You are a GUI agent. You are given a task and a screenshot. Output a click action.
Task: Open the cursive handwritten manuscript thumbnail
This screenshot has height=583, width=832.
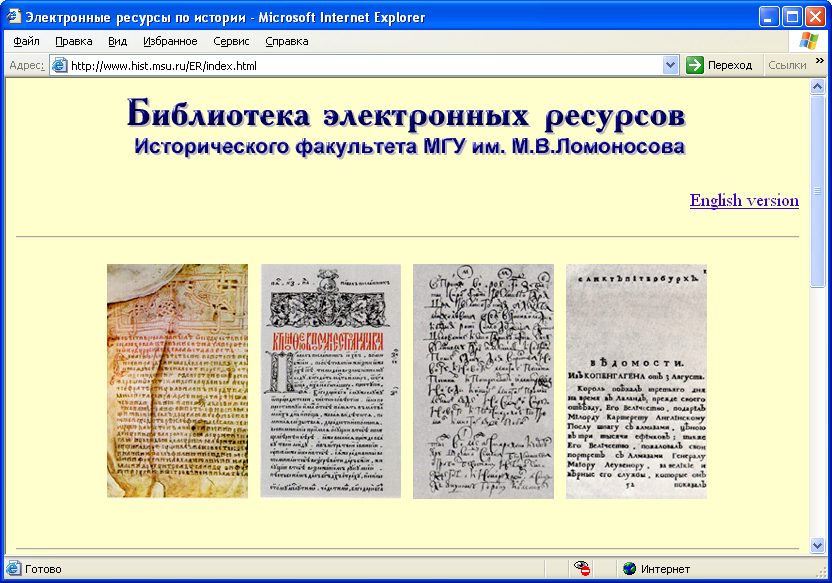click(483, 381)
